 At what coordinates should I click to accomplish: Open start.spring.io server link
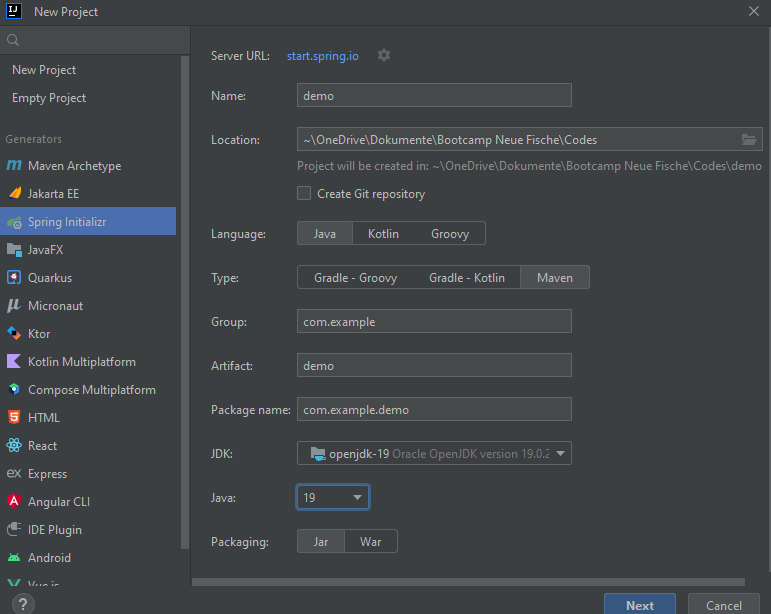[323, 56]
